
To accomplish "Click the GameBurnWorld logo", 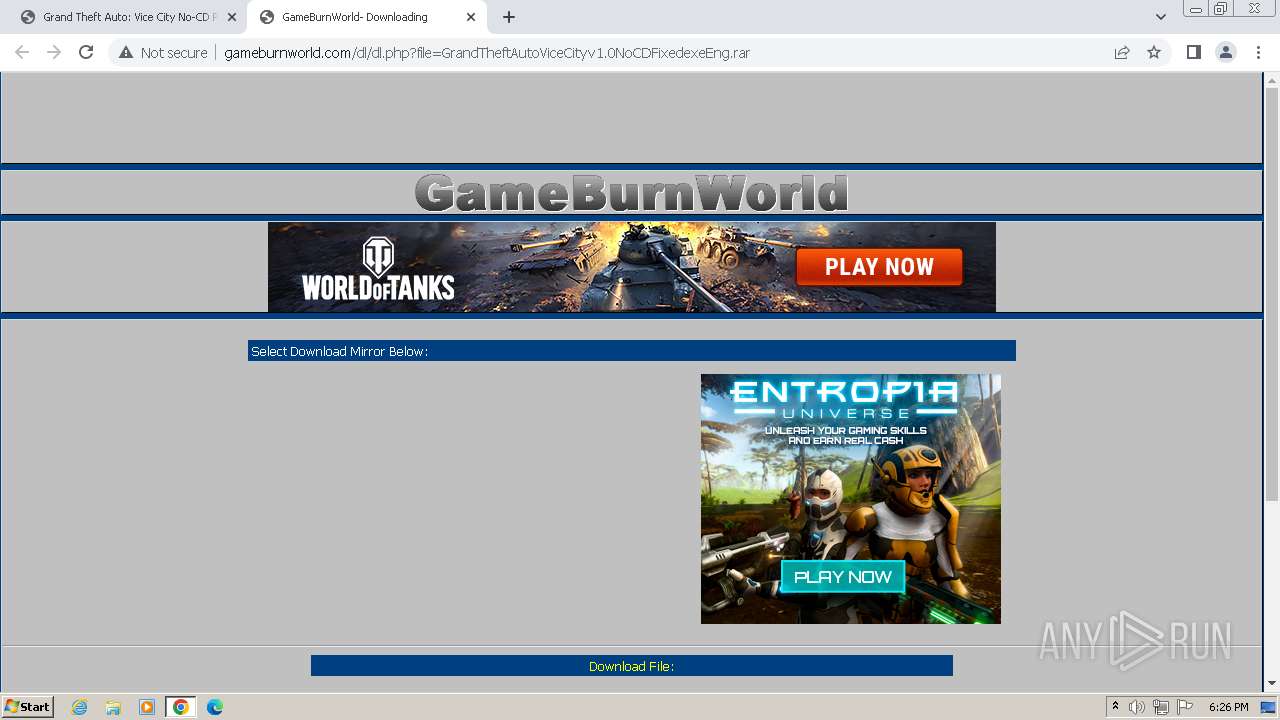I will [x=632, y=193].
